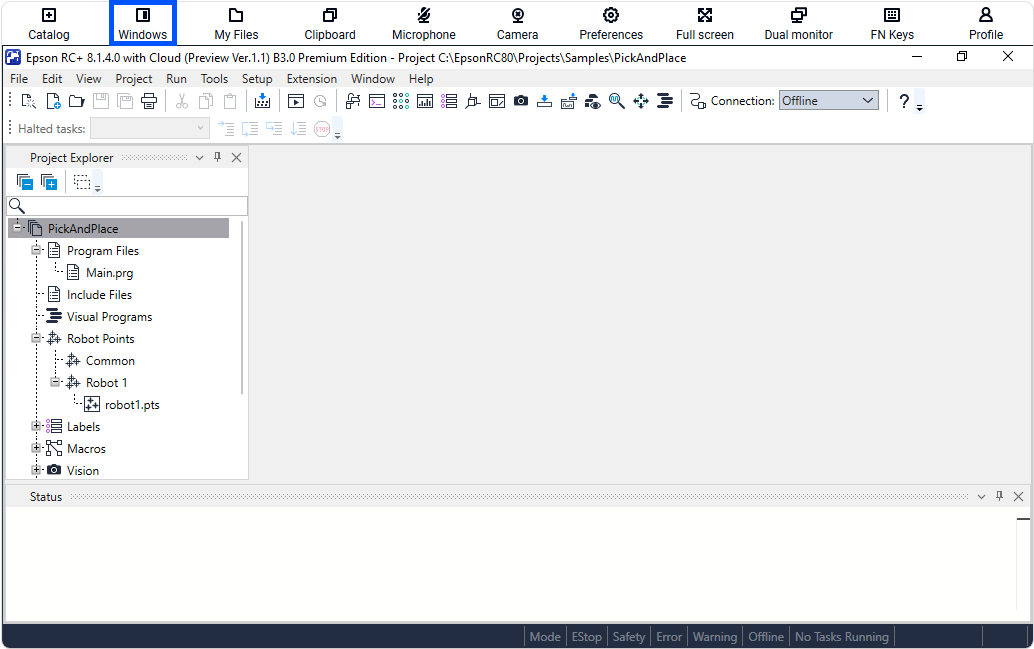
Task: Open the GUI form editor window icon
Action: [x=497, y=101]
